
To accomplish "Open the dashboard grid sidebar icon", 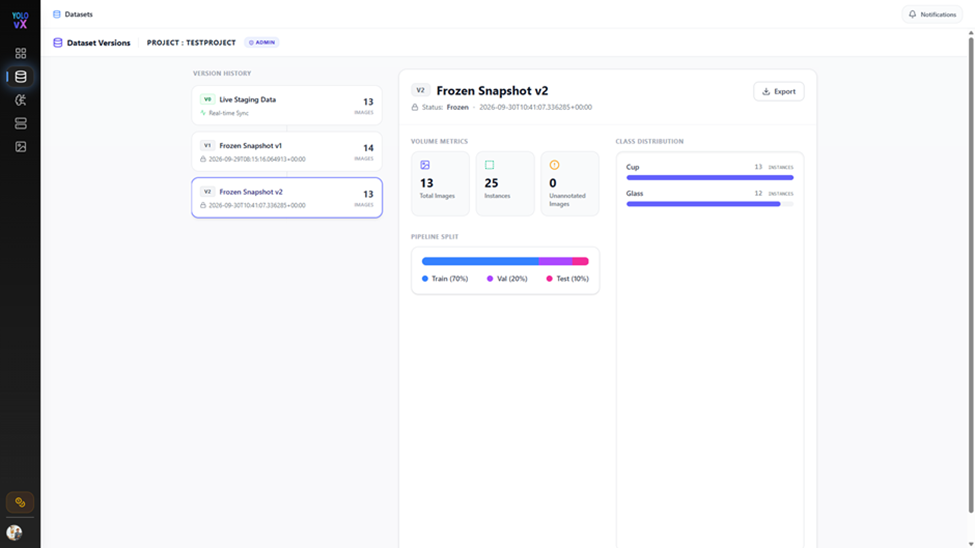I will [21, 53].
